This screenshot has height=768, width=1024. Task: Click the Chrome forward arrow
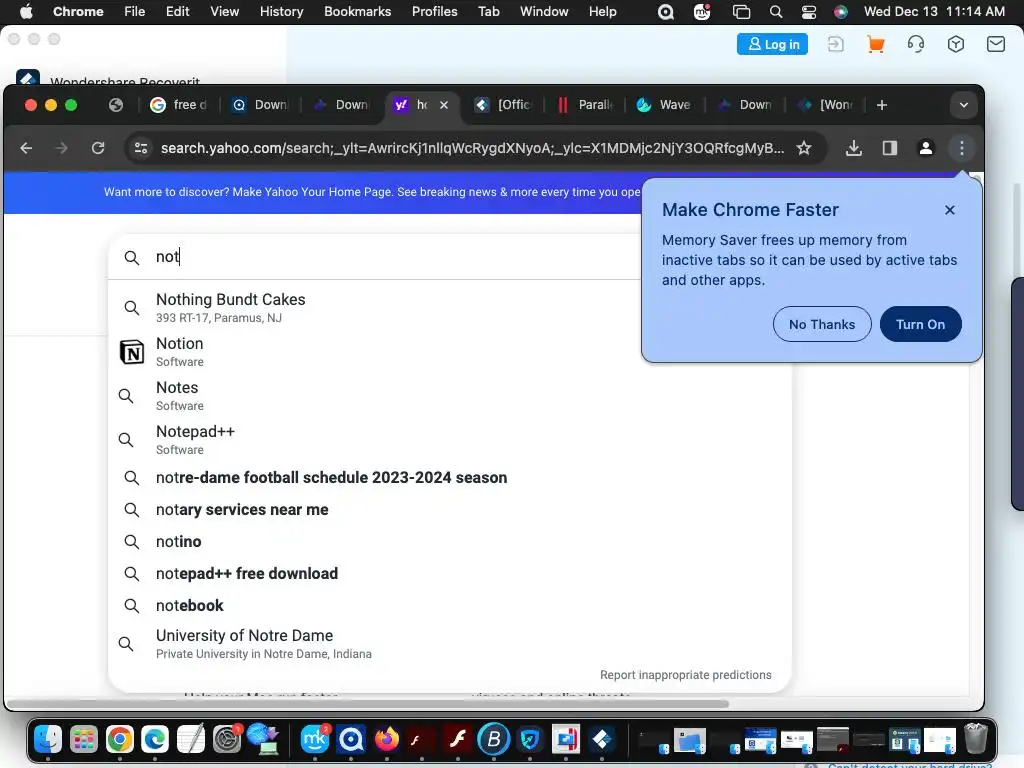pos(61,148)
